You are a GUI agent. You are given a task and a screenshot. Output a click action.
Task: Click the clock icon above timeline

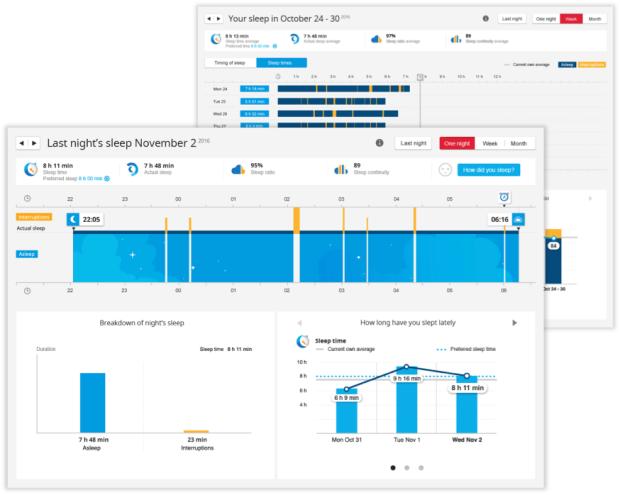(27, 198)
